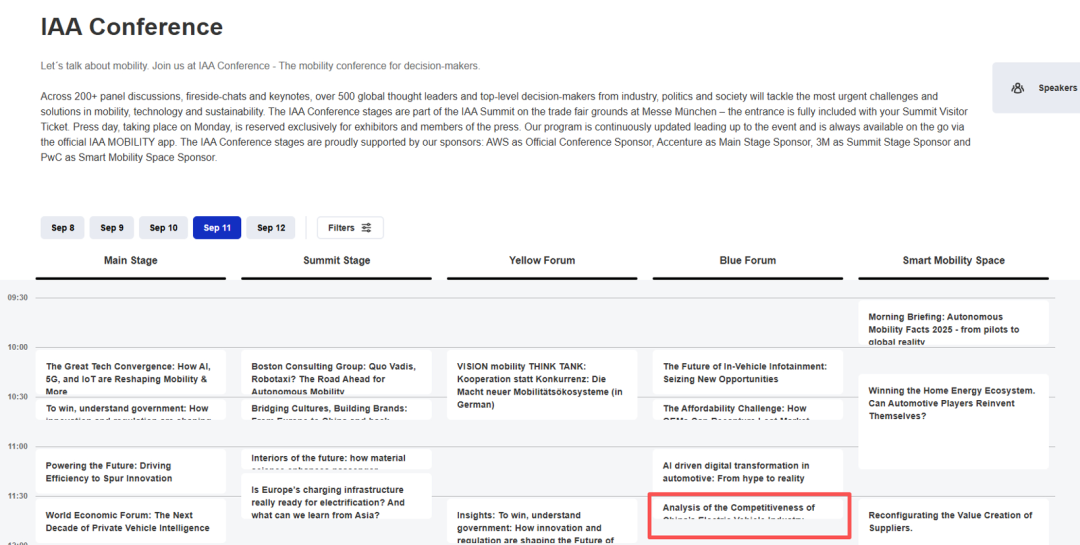Screen dimensions: 1080x545
Task: Open The Great Tech Convergence session
Action: (x=131, y=373)
